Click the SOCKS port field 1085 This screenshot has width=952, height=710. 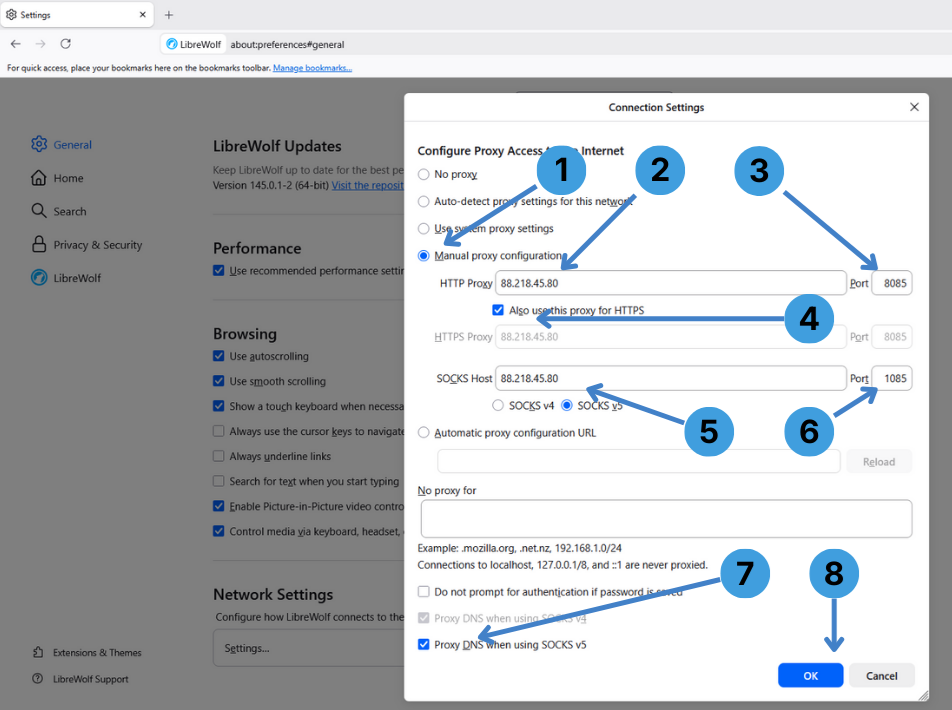[892, 378]
